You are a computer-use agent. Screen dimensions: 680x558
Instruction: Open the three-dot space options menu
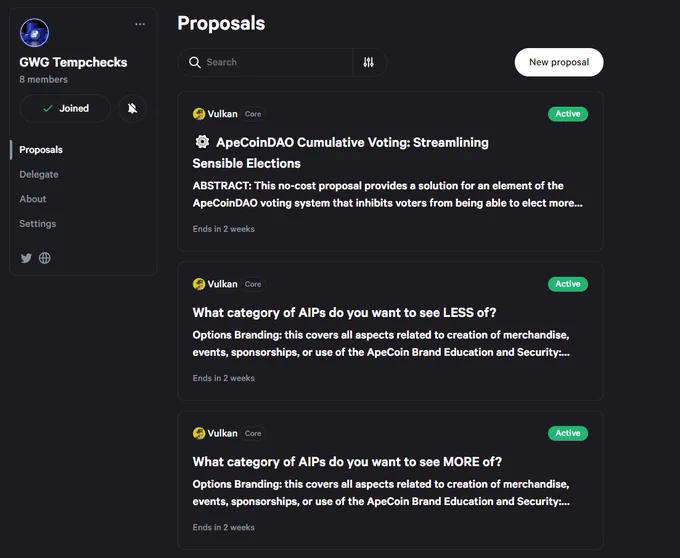pos(140,24)
